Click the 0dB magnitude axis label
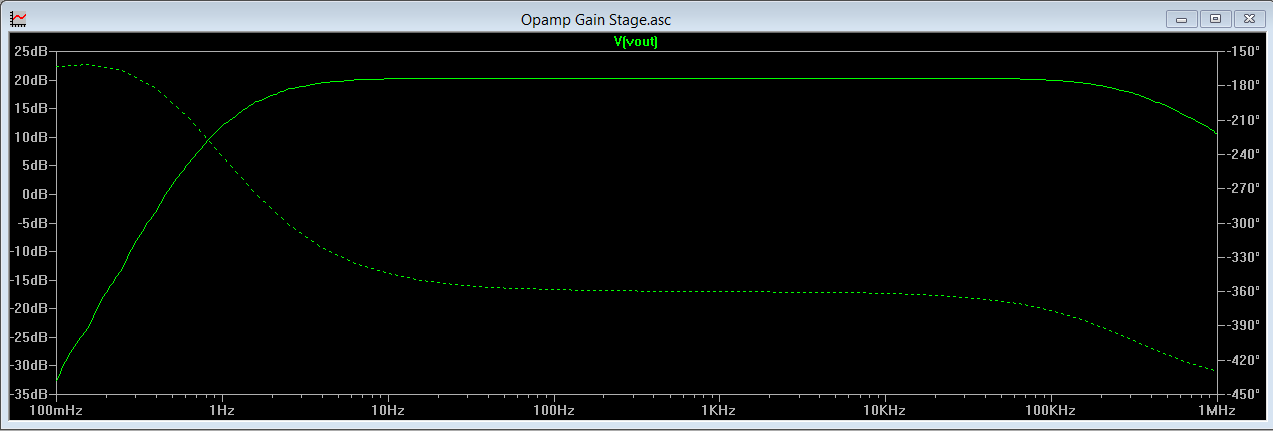The image size is (1273, 431). (36, 194)
